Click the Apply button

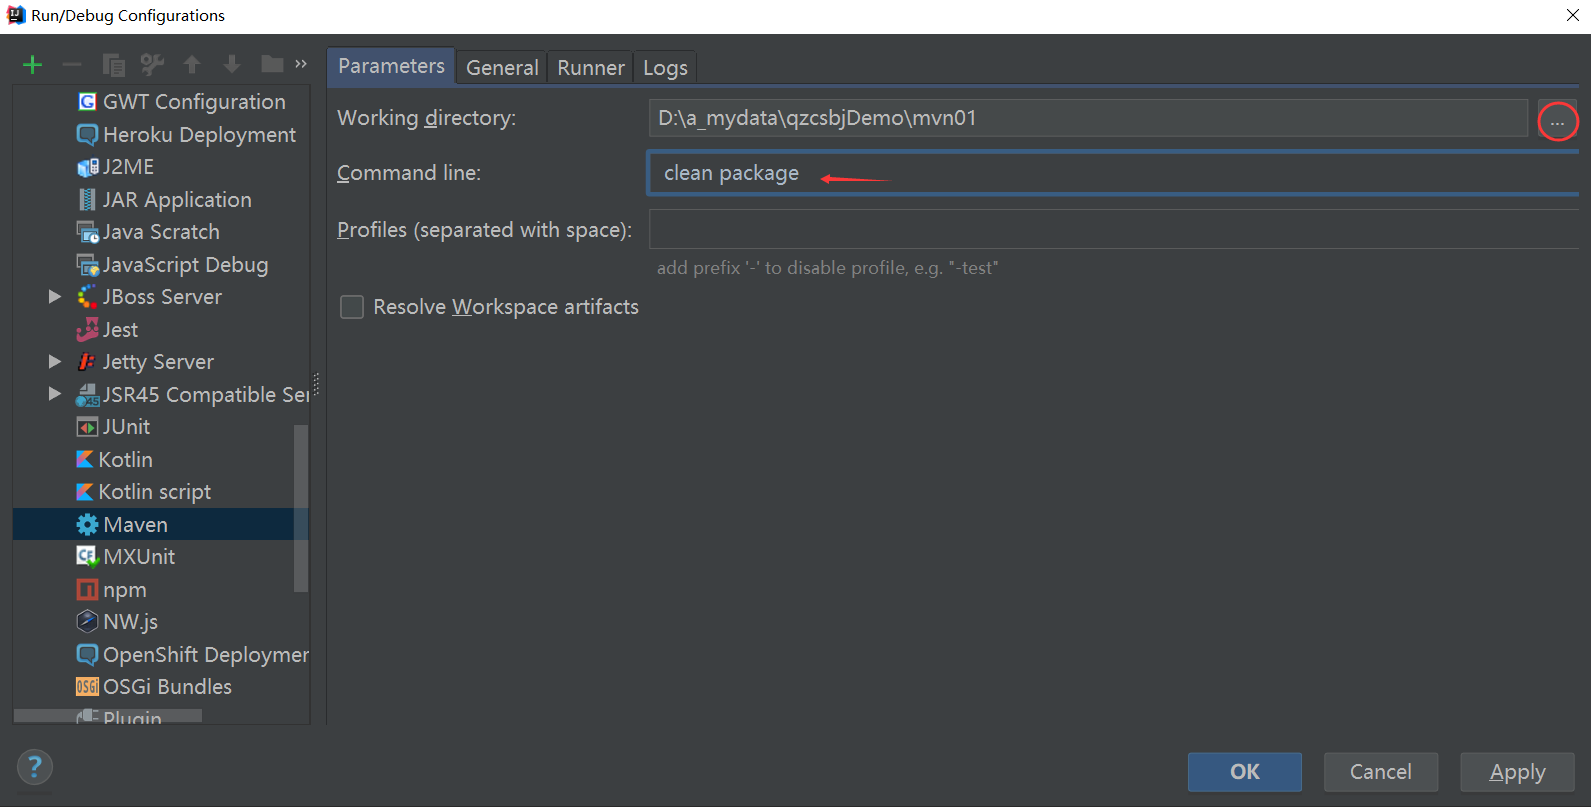coord(1517,772)
